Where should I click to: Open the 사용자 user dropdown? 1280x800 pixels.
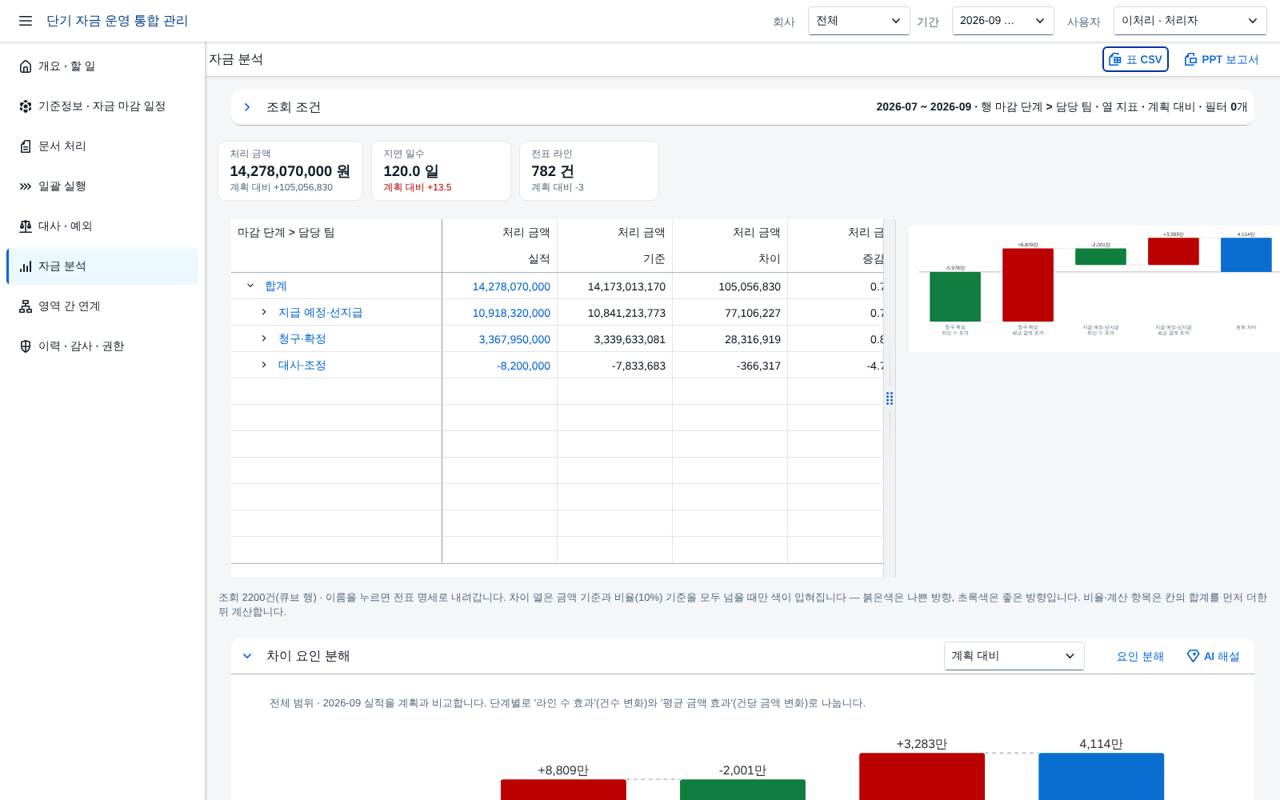tap(1190, 21)
